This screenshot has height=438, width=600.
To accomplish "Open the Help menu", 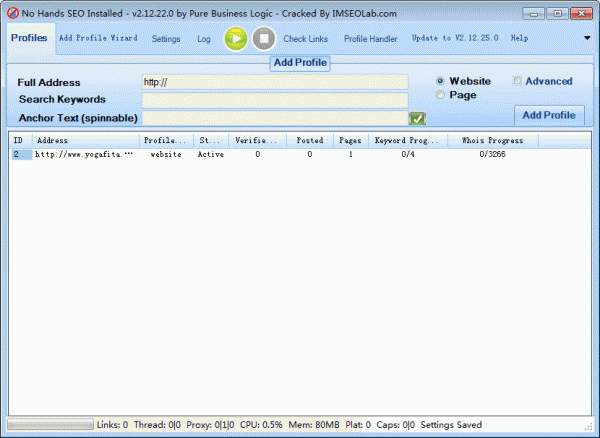I will (x=519, y=38).
